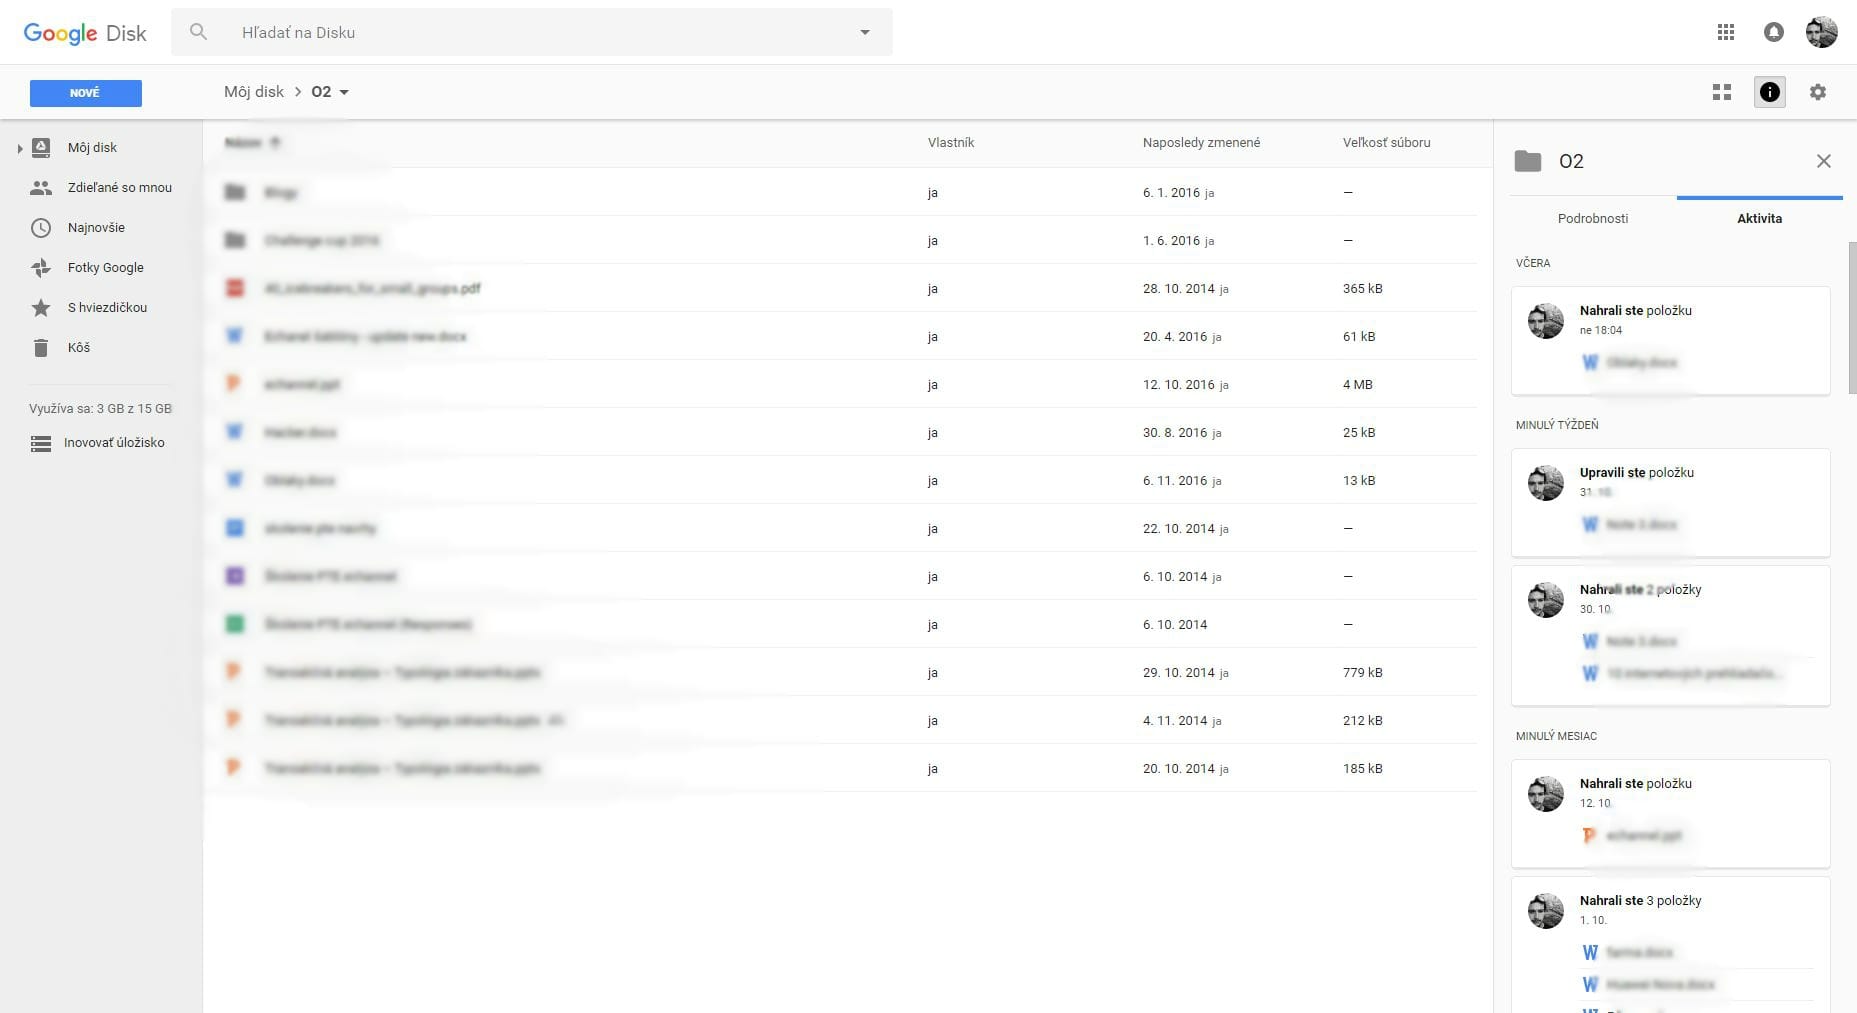
Task: Click Inovovať úložisko link
Action: pyautogui.click(x=114, y=442)
